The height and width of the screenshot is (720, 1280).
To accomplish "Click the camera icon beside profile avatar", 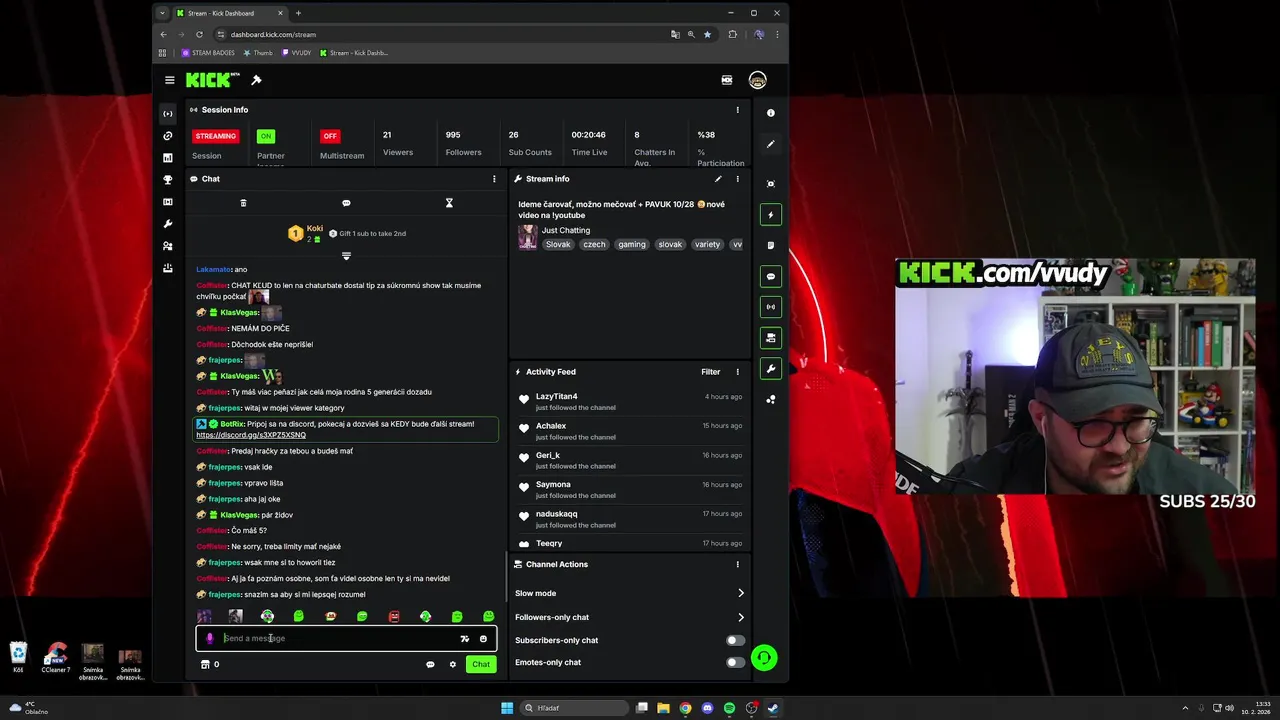I will [727, 80].
